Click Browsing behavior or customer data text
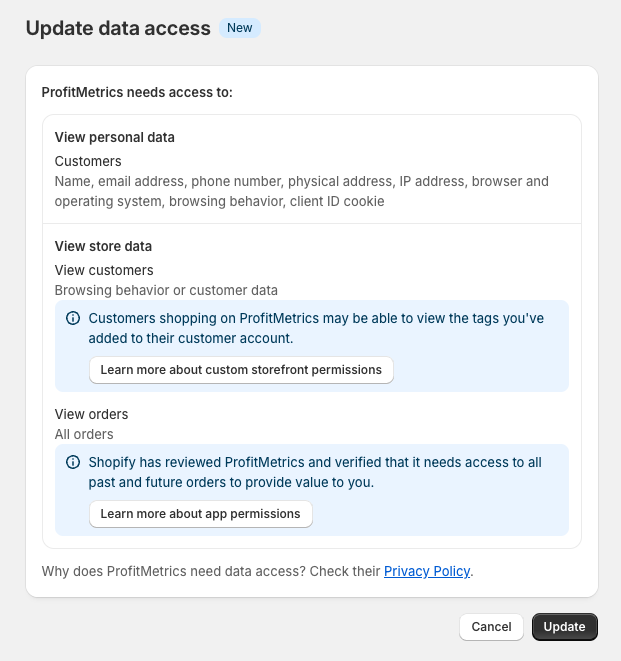Screen dimensions: 621x661 (166, 290)
